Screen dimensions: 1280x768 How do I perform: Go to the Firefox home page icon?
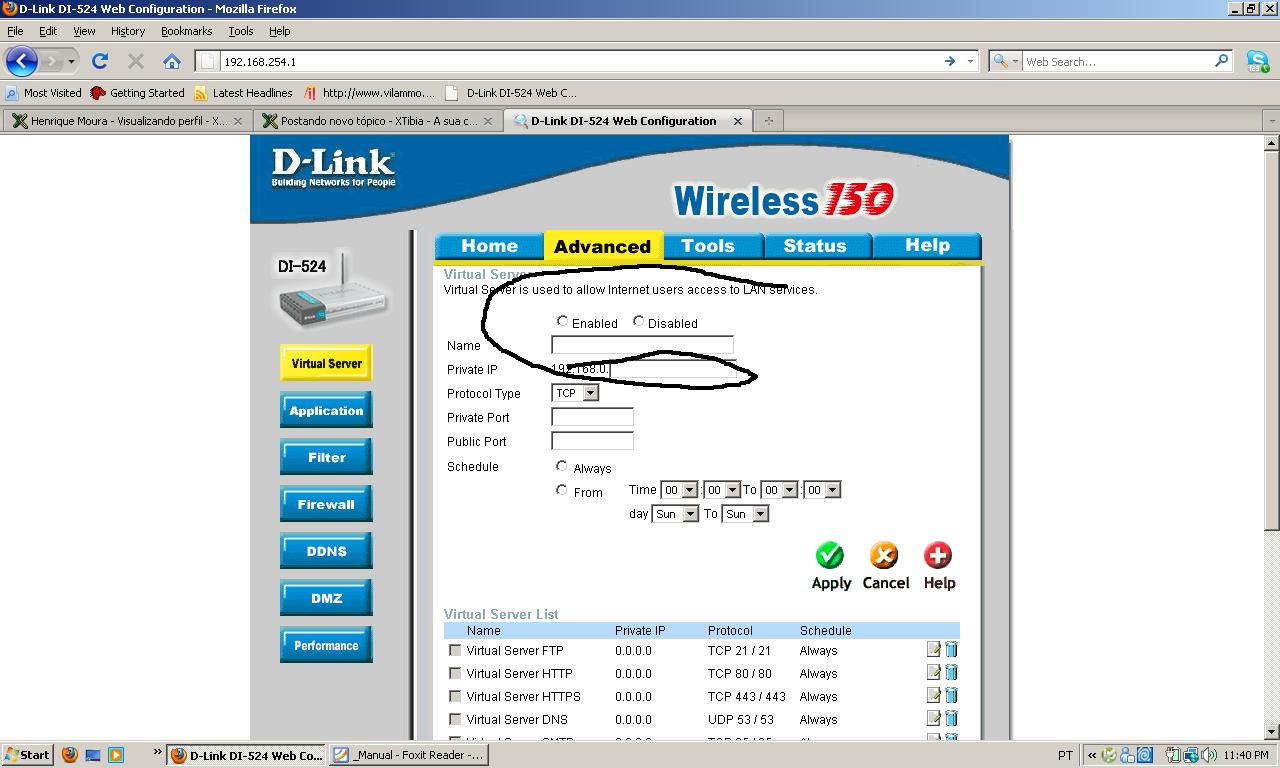click(x=172, y=61)
